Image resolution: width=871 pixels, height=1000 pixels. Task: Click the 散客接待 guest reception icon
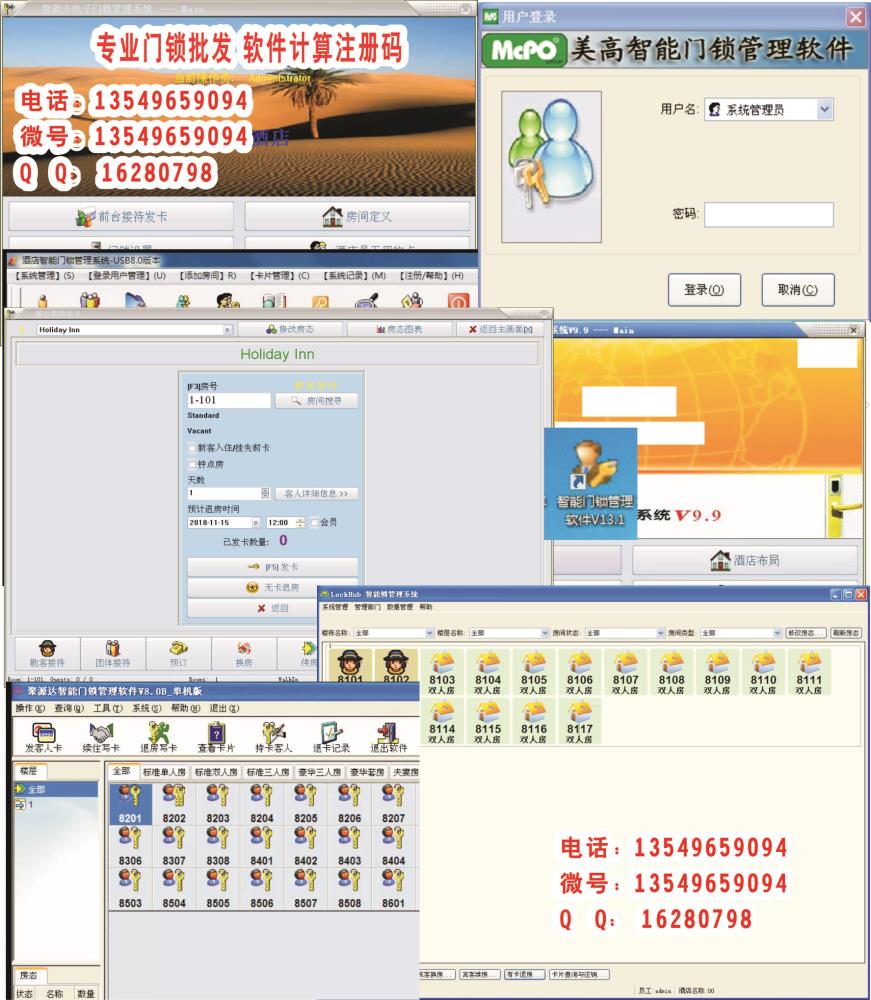point(47,654)
